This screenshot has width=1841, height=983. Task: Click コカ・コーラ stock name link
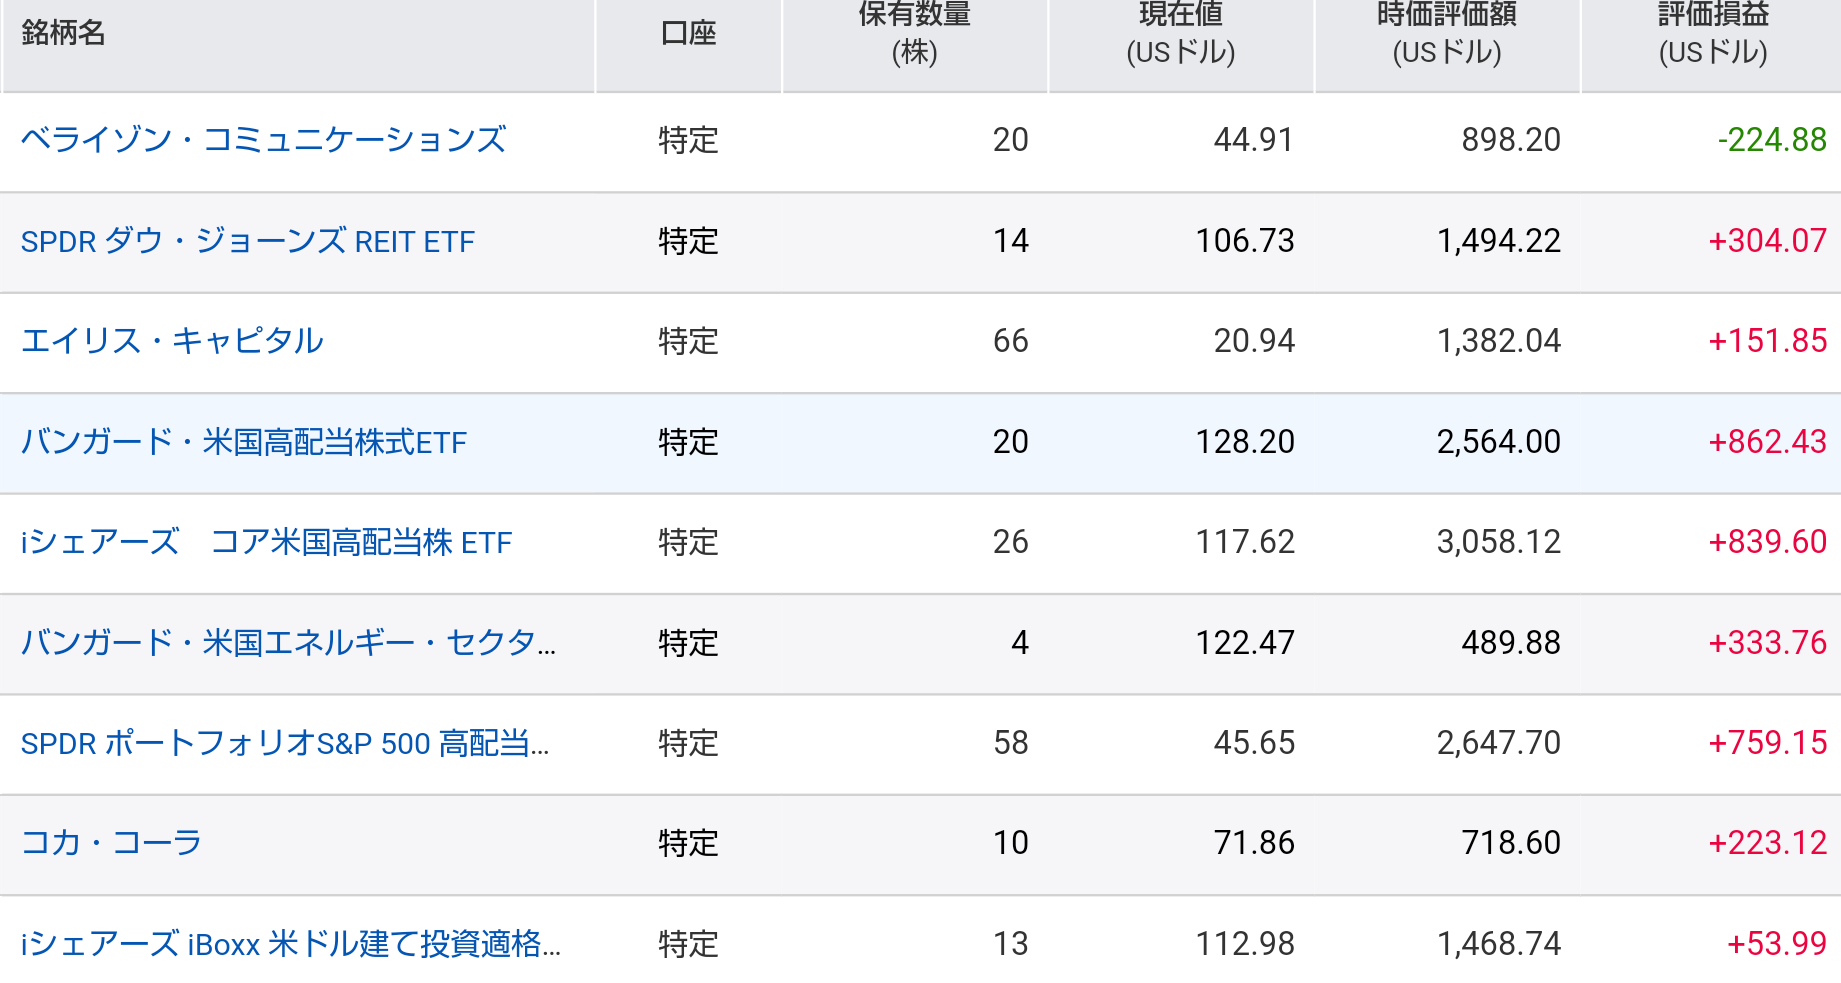click(111, 843)
